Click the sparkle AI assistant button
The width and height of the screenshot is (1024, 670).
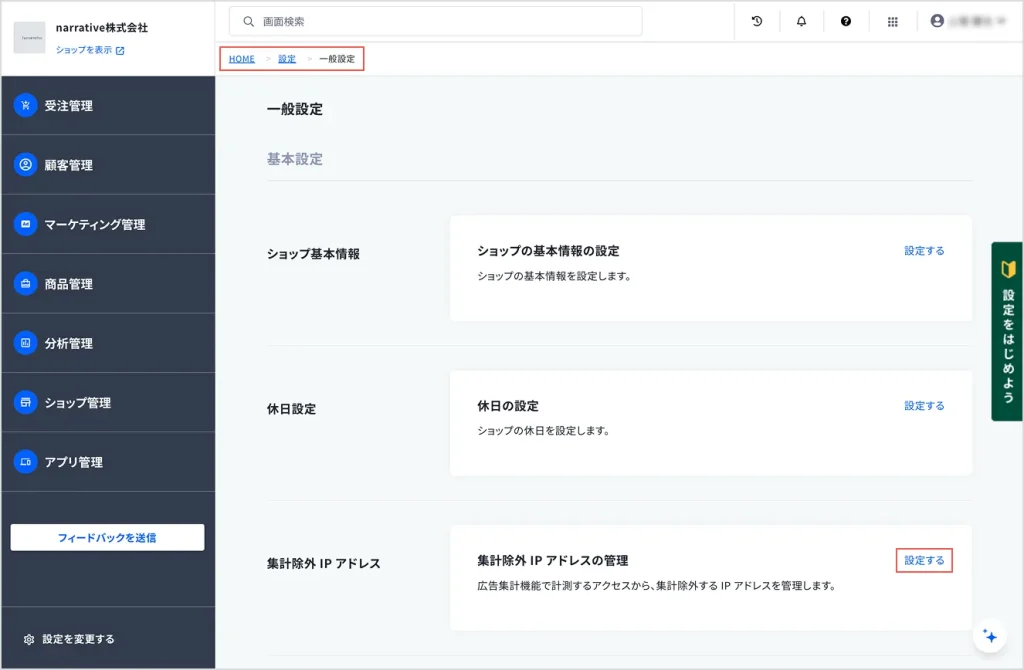(990, 636)
